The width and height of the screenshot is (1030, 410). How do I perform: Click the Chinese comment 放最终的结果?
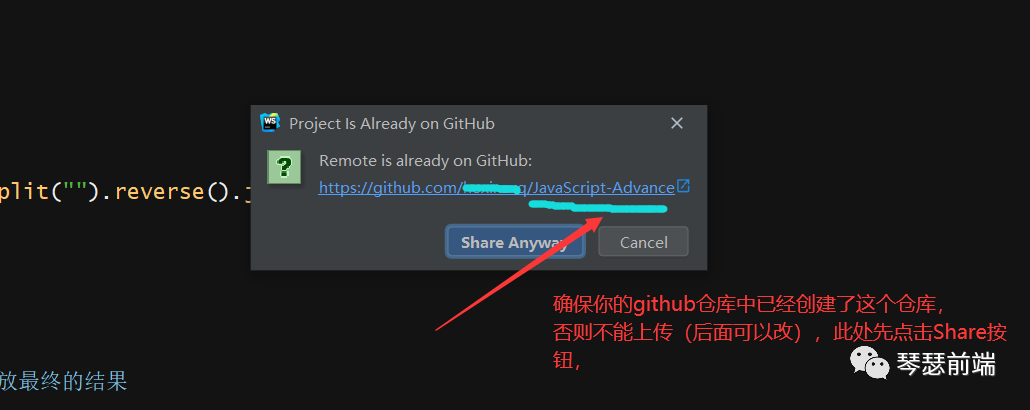pyautogui.click(x=63, y=381)
